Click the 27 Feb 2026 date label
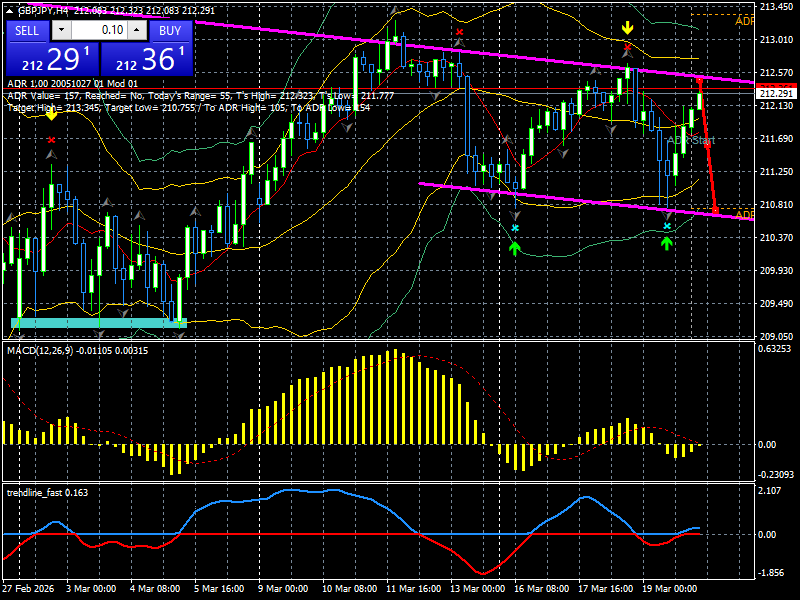The image size is (800, 600). click(28, 589)
